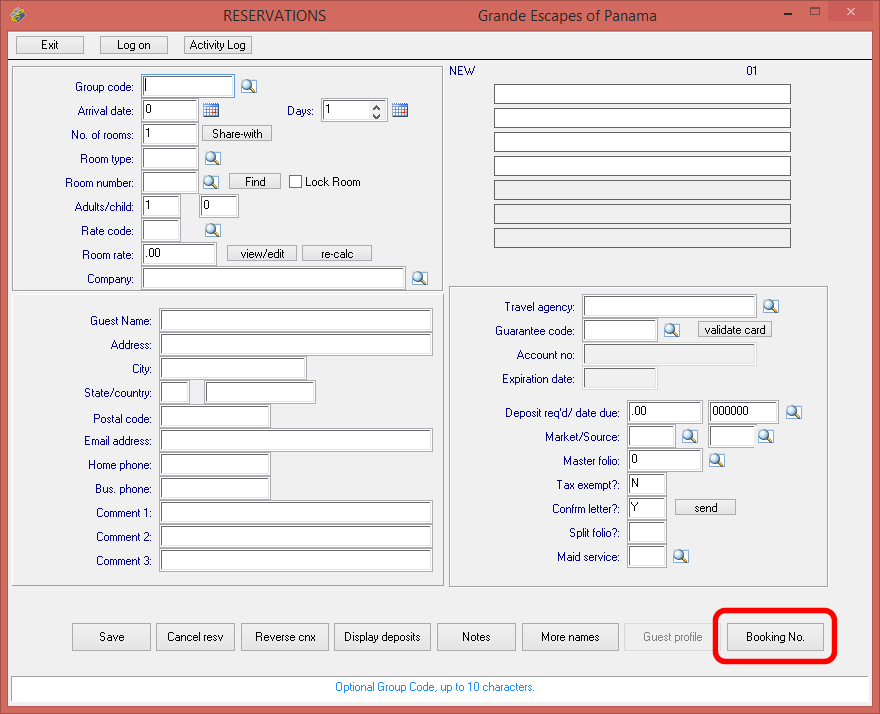Click the Exit button
Screen dimensions: 880x714
click(x=50, y=45)
